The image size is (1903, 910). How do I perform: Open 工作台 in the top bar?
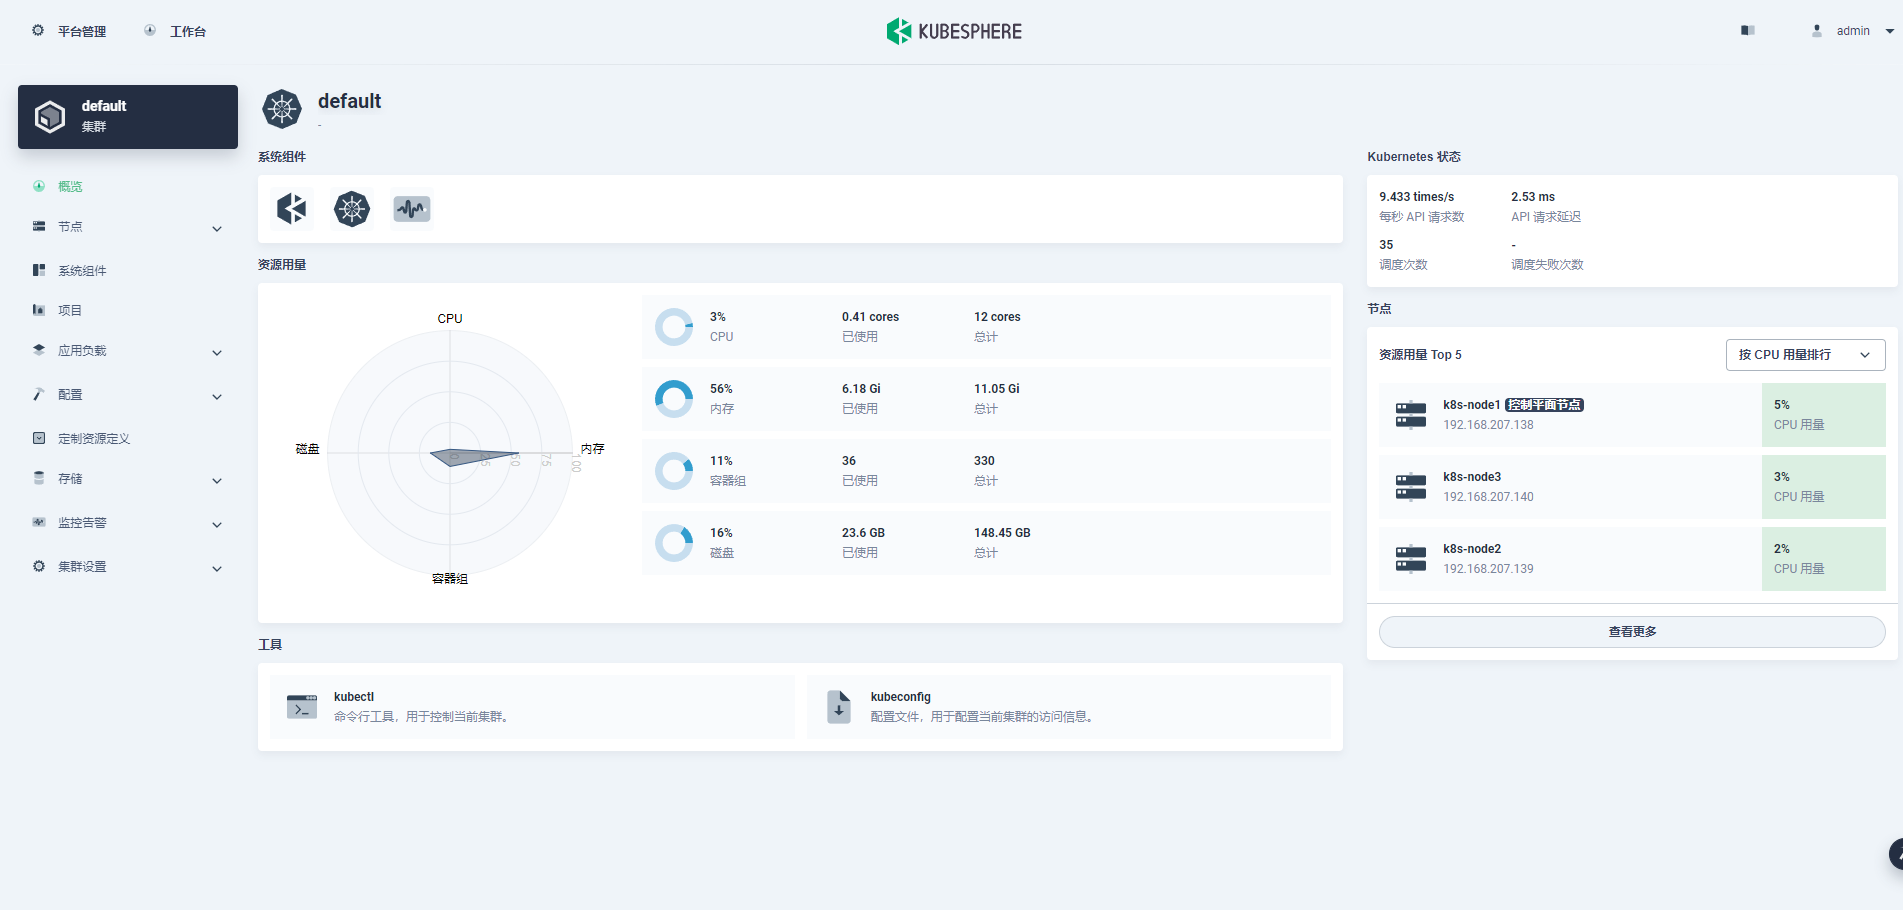tap(188, 32)
